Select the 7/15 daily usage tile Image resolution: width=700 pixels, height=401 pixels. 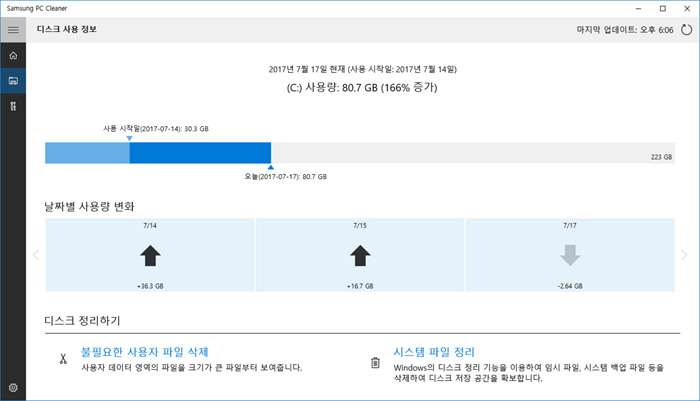tap(360, 256)
